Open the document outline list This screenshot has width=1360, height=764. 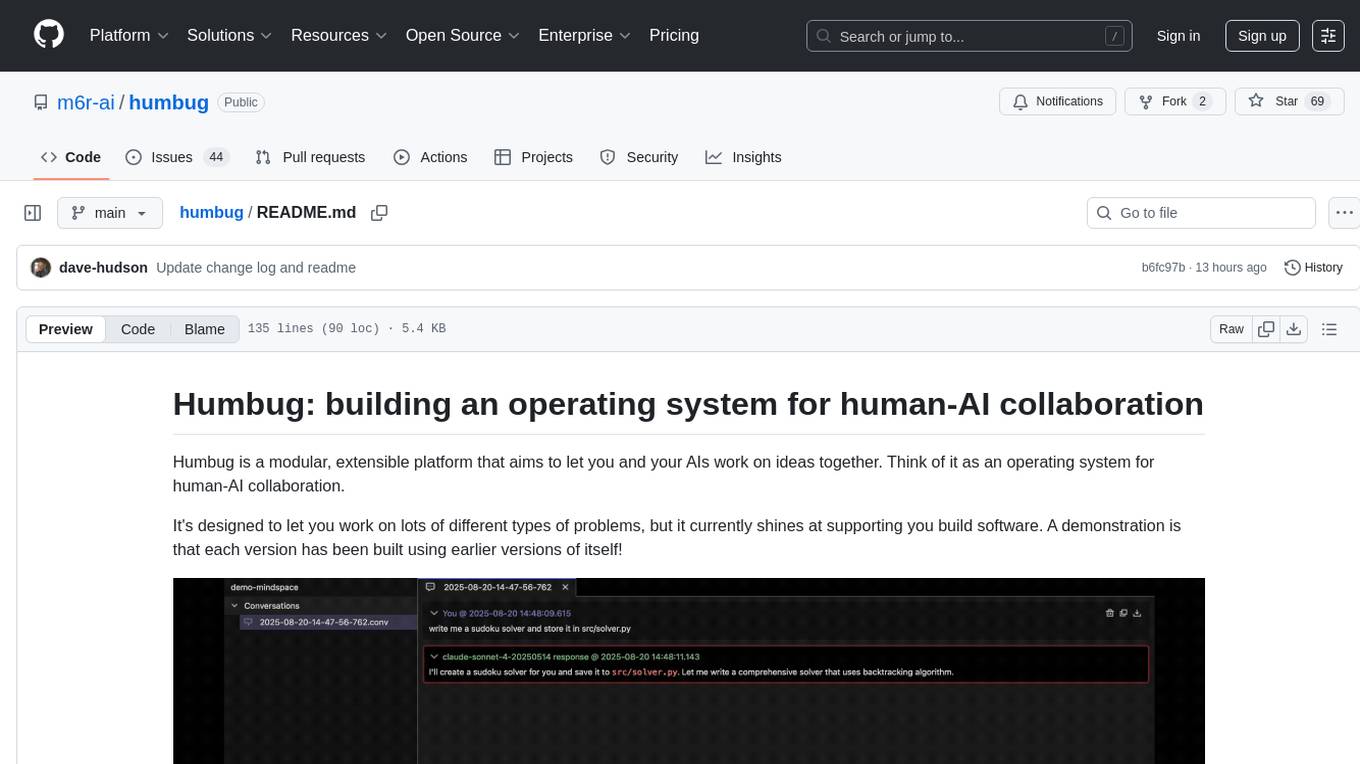click(1329, 329)
